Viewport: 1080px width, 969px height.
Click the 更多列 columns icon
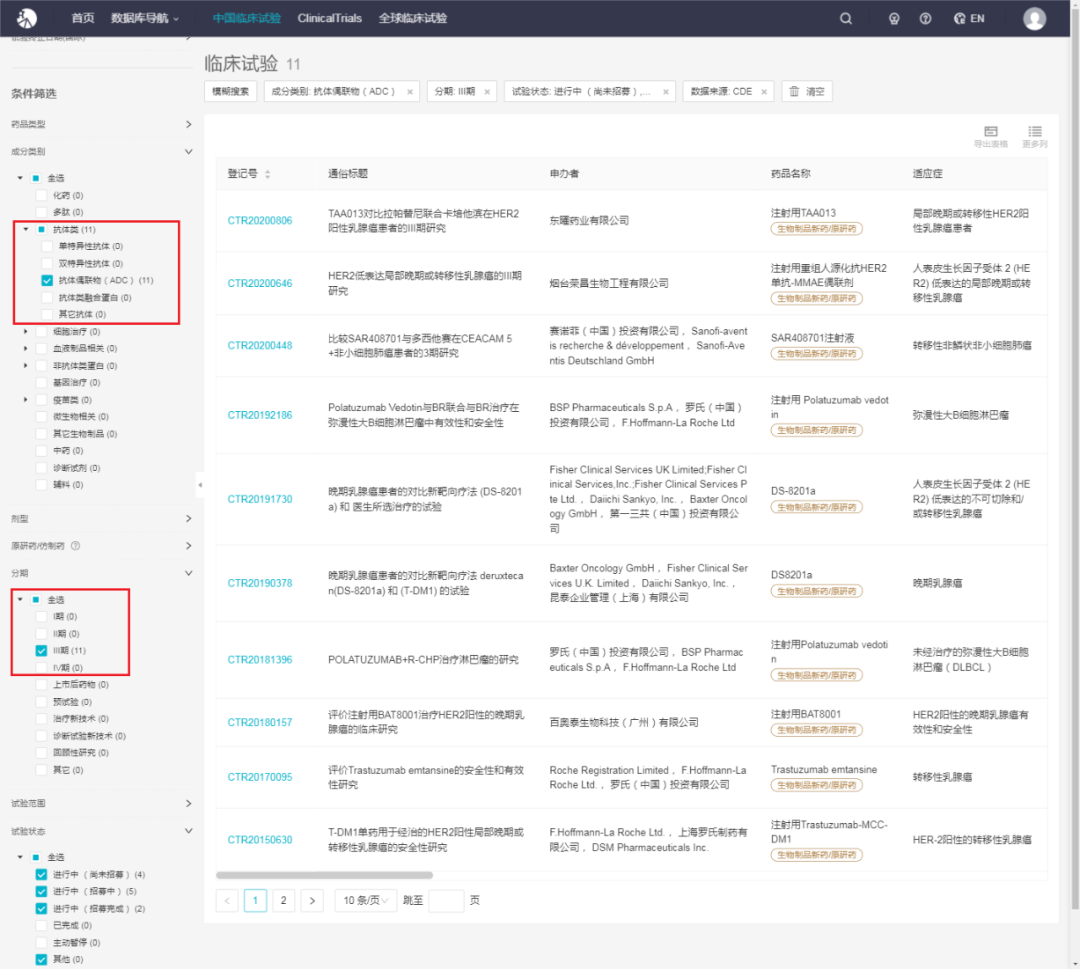pos(1035,136)
